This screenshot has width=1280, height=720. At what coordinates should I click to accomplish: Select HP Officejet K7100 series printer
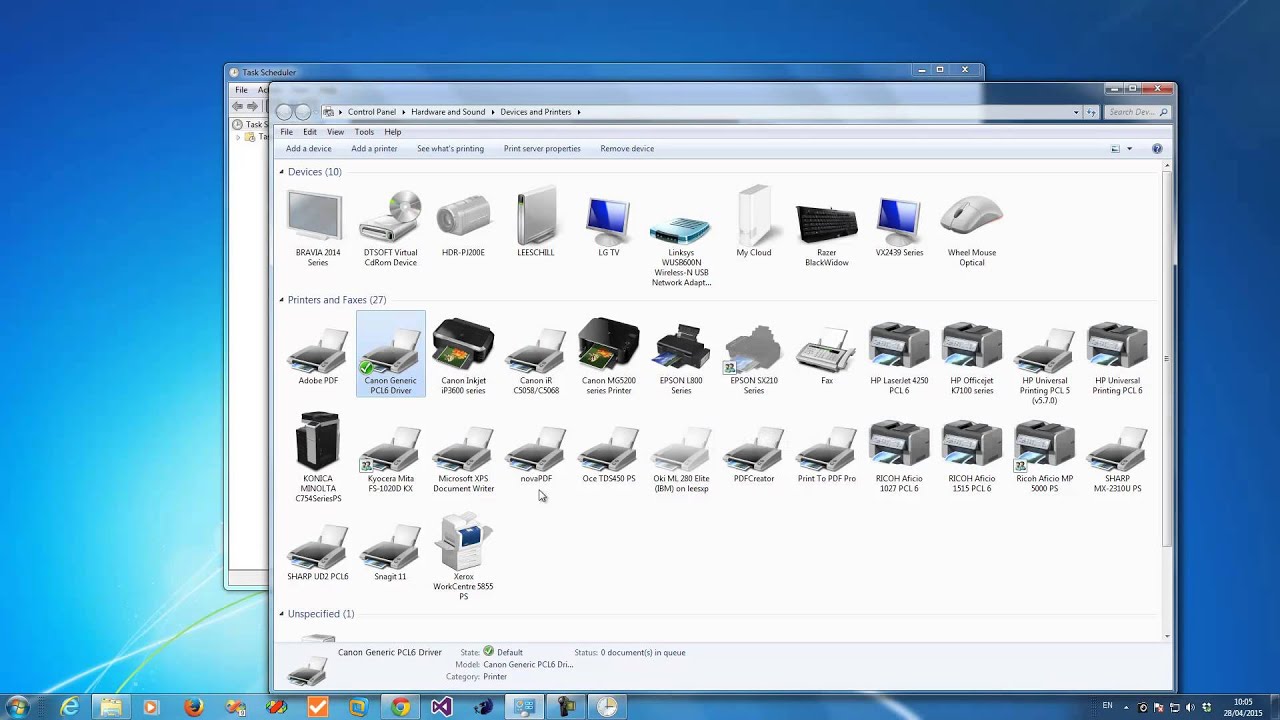coord(972,356)
